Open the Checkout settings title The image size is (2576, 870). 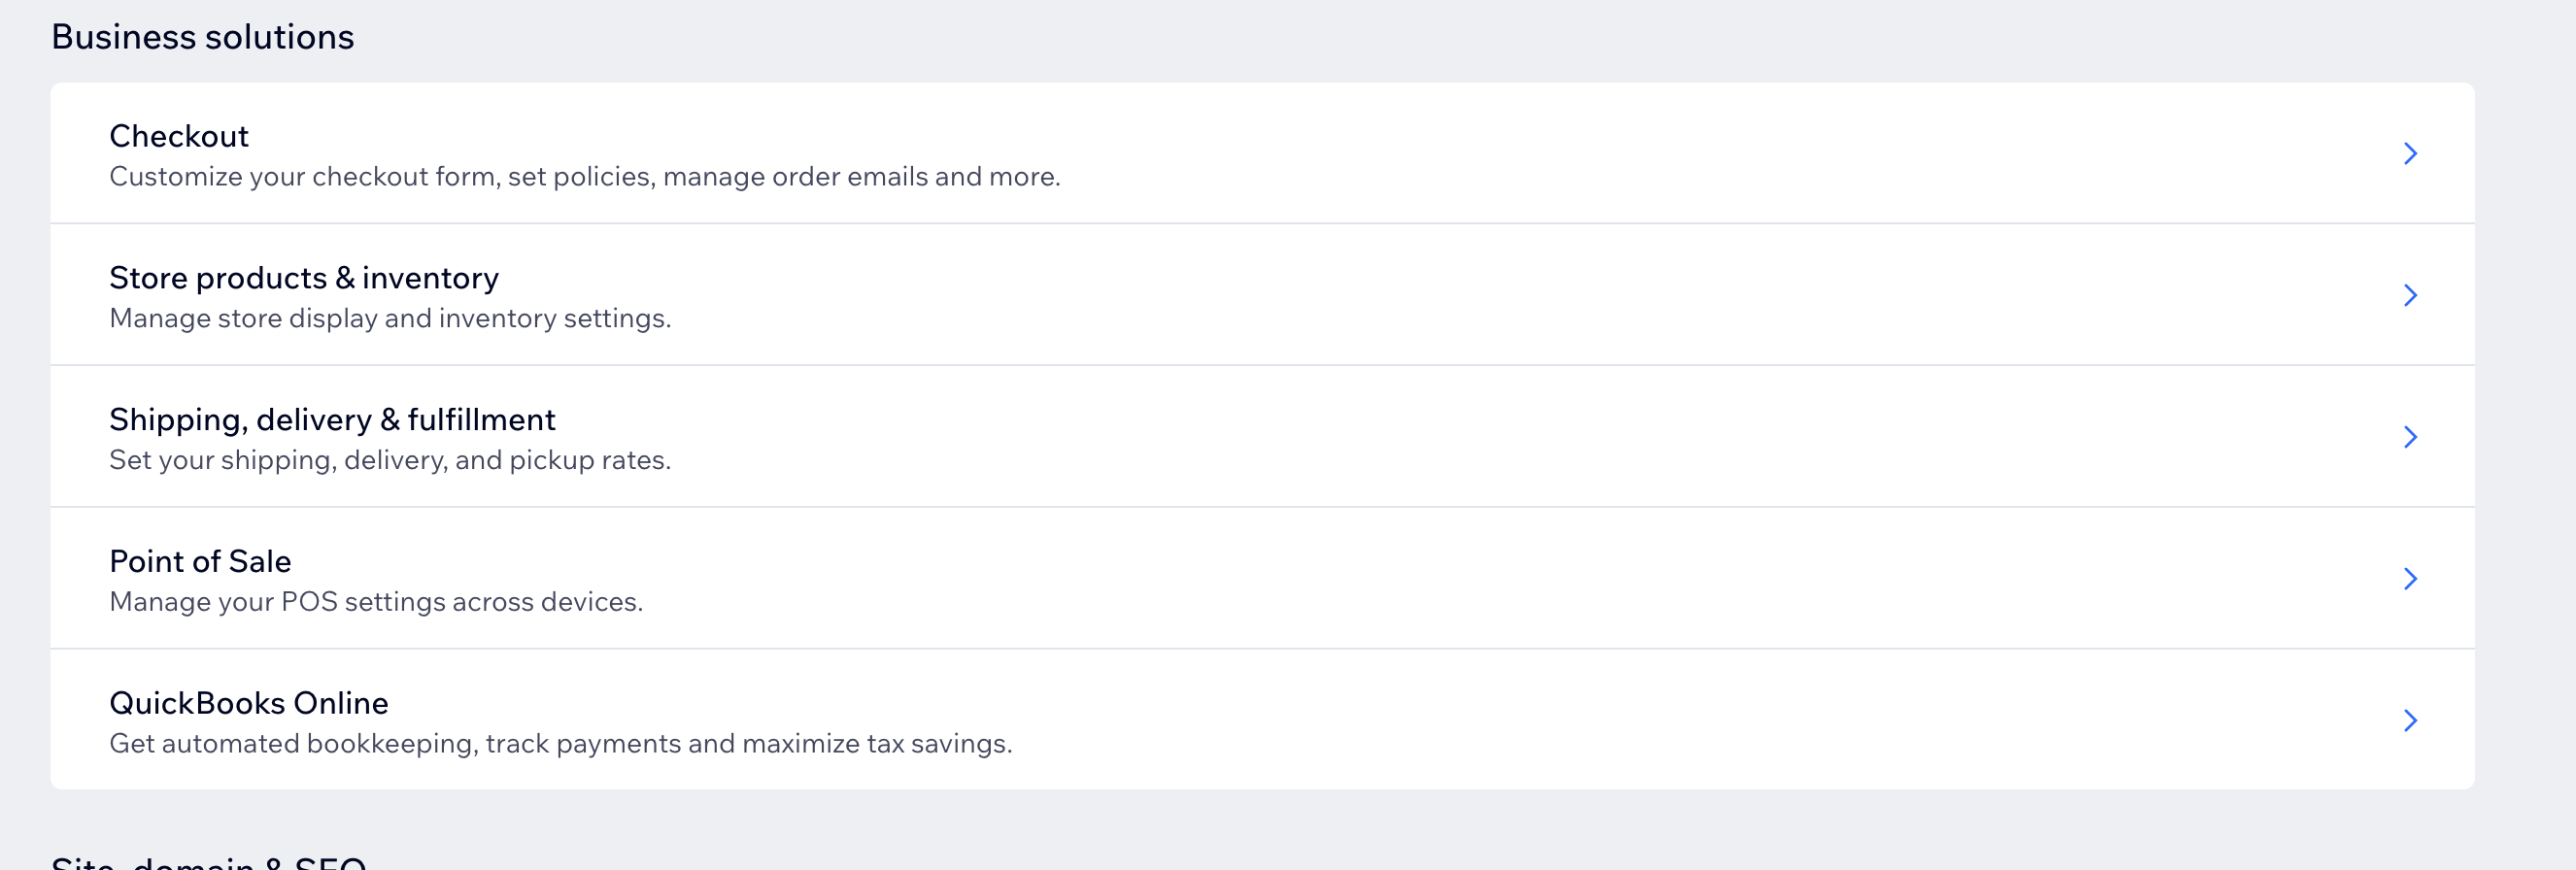[179, 136]
